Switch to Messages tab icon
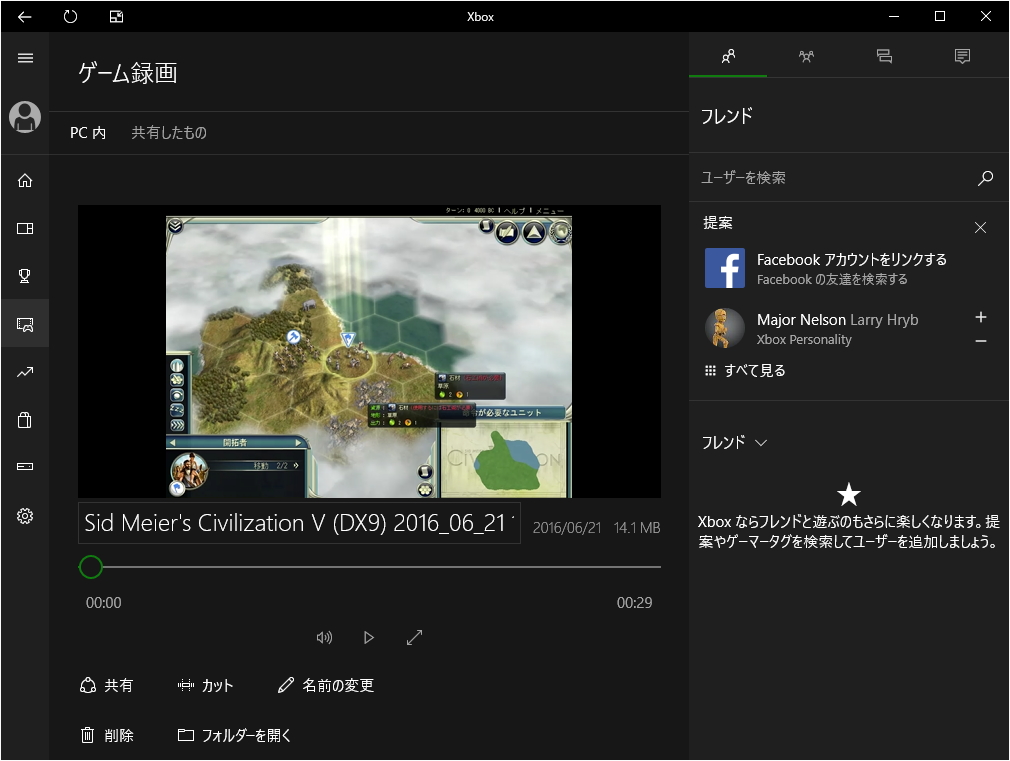The height and width of the screenshot is (761, 1010). [x=884, y=56]
